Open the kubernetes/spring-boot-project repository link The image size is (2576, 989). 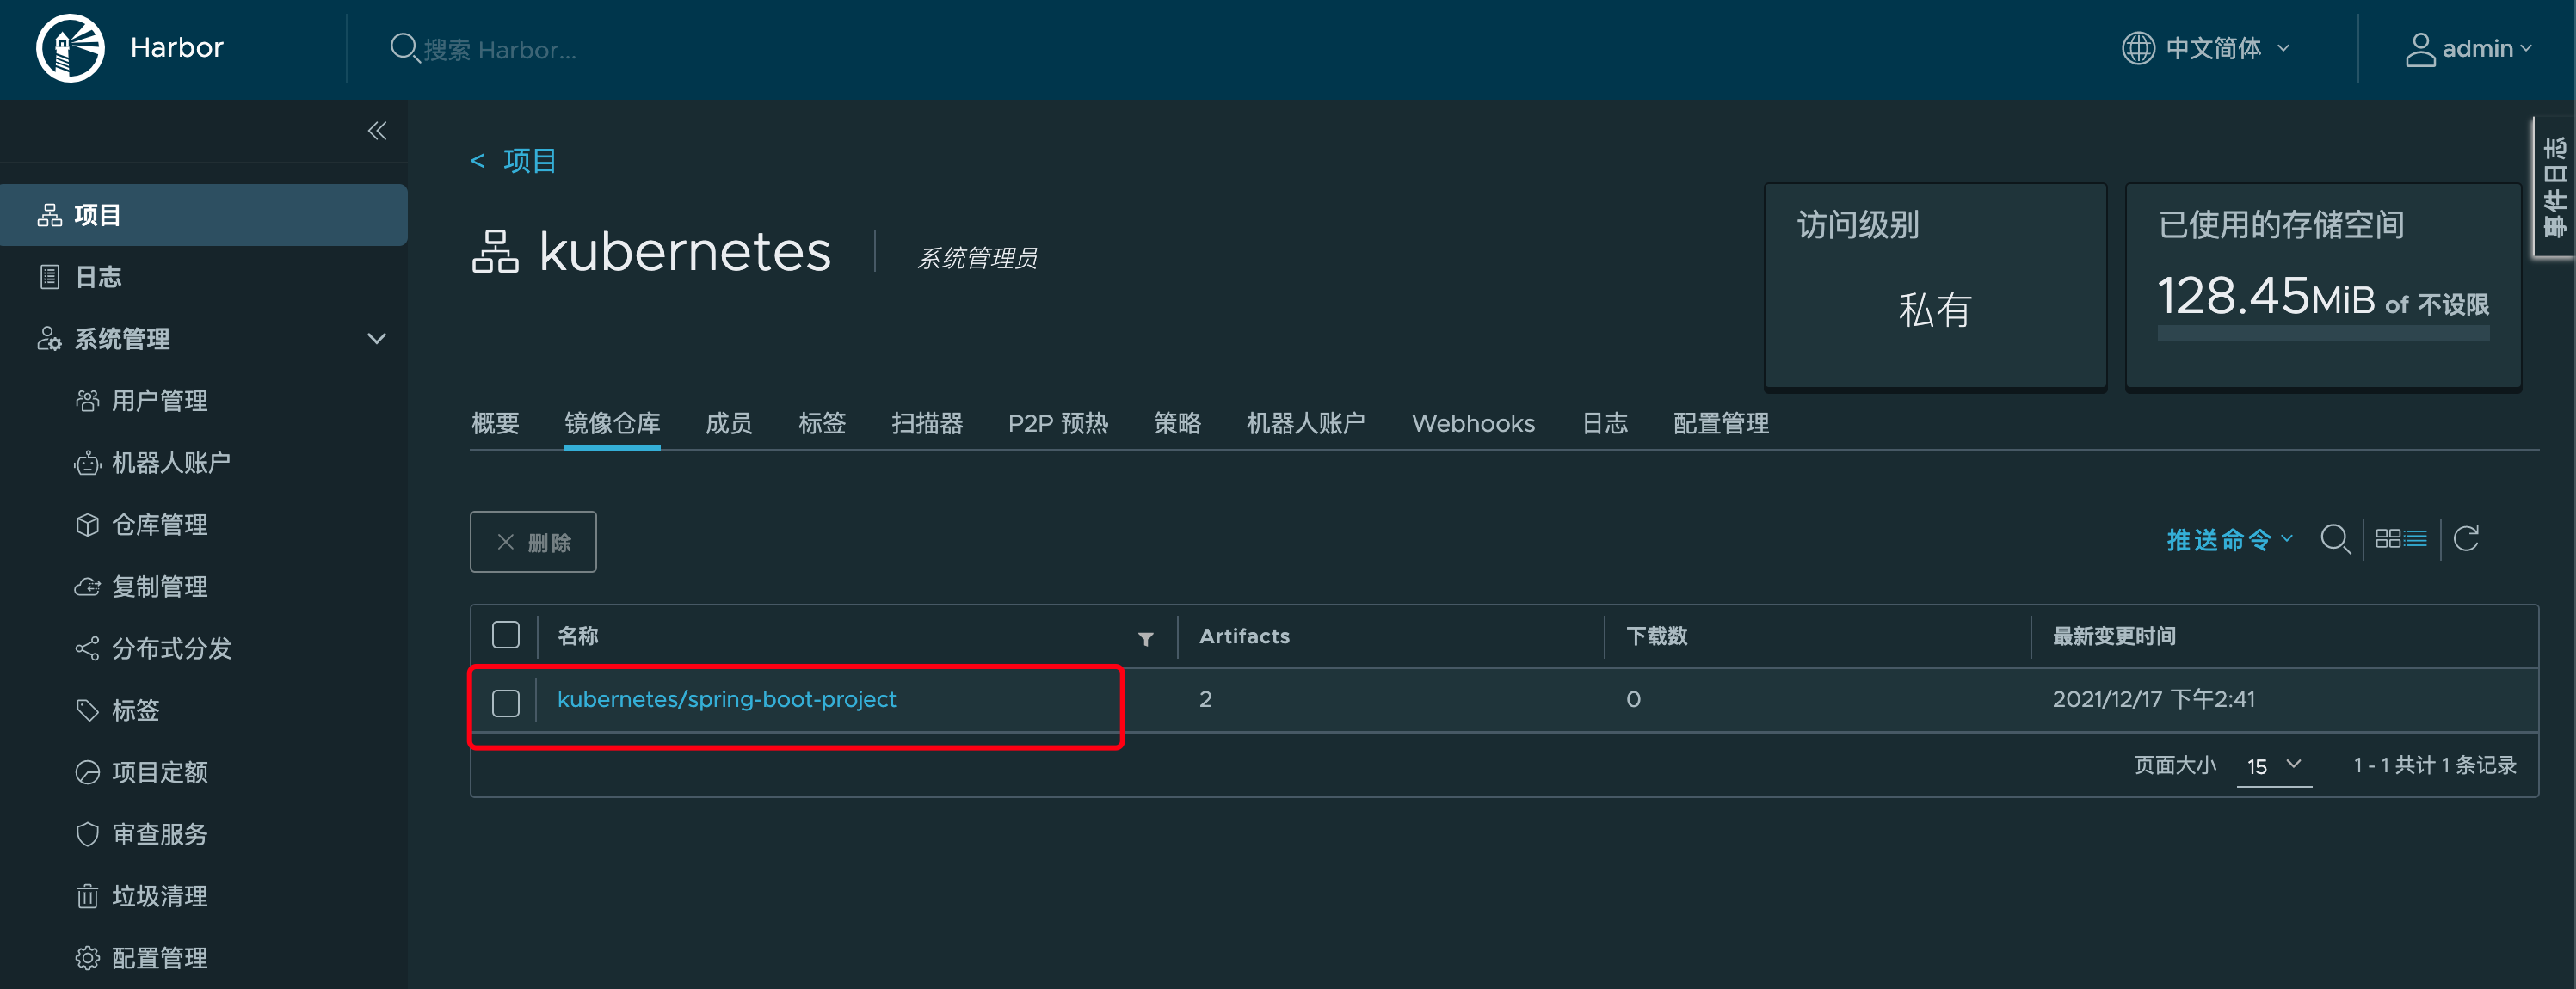(727, 699)
